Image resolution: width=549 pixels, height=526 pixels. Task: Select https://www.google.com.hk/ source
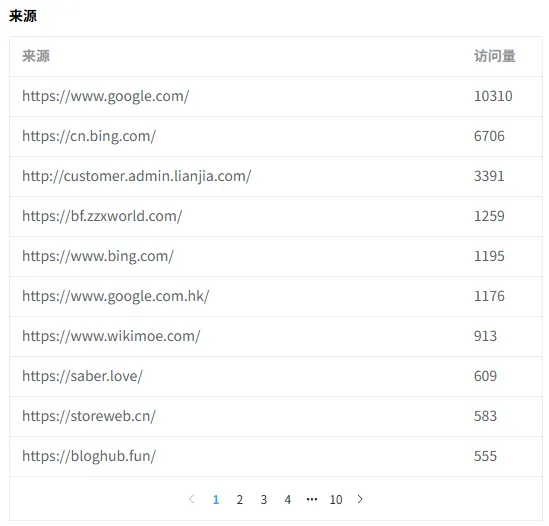click(116, 296)
